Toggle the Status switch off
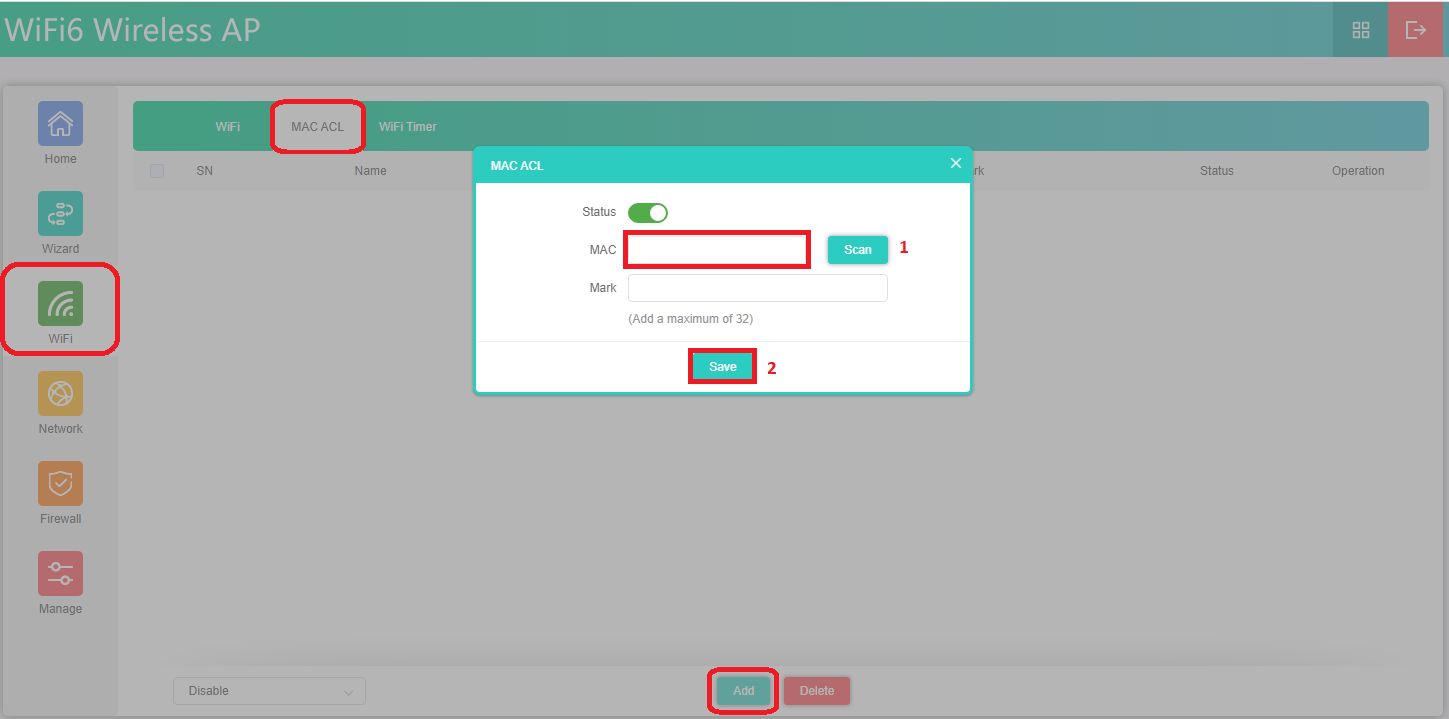Image resolution: width=1449 pixels, height=719 pixels. pyautogui.click(x=647, y=212)
